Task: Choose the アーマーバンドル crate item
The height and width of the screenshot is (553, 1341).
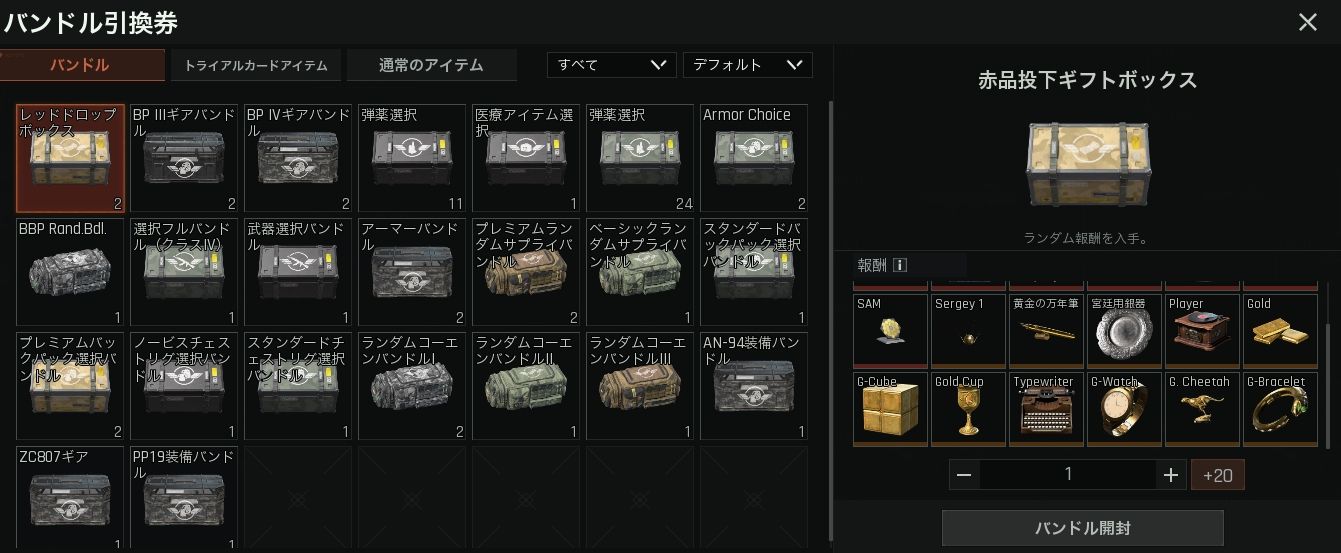Action: click(412, 272)
